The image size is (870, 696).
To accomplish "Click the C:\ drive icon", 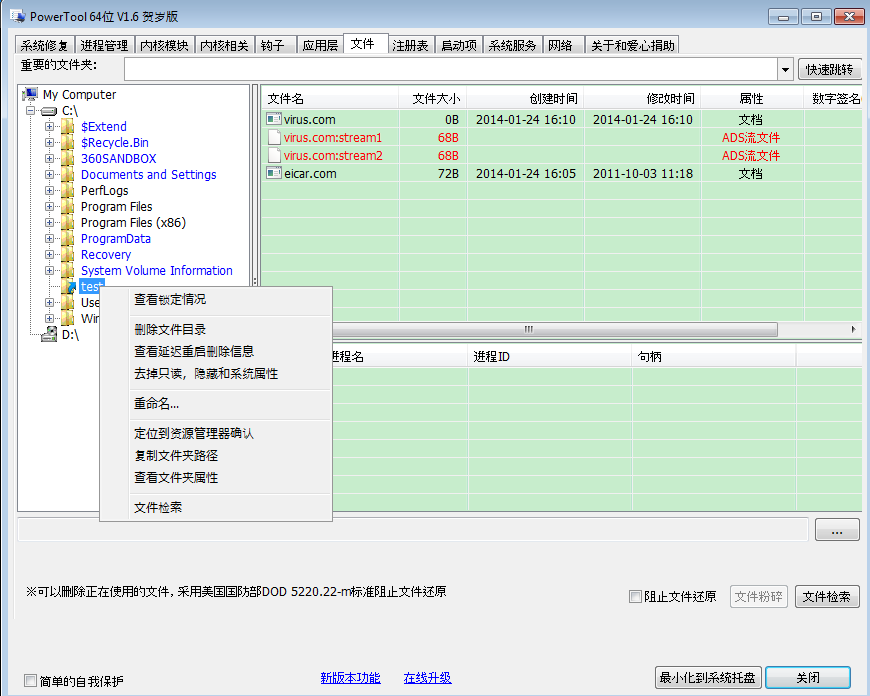I will point(49,111).
